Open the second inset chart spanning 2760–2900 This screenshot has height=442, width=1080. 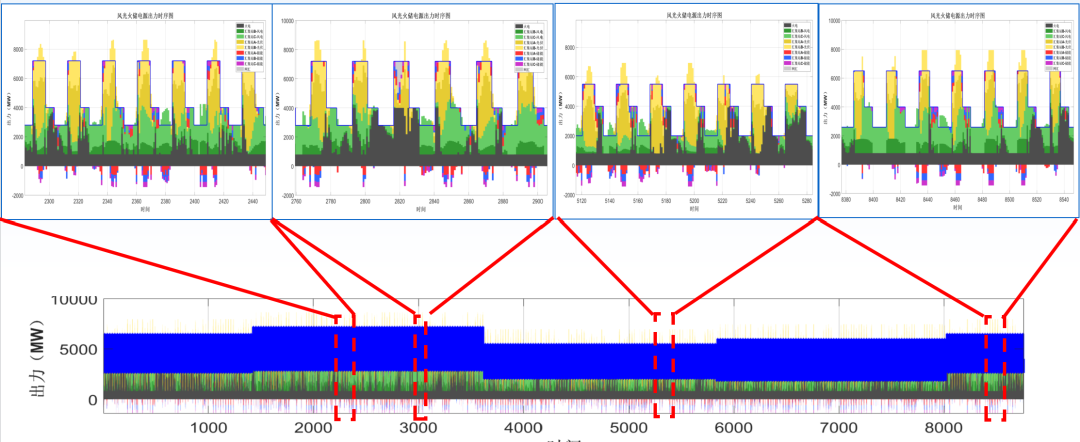410,110
